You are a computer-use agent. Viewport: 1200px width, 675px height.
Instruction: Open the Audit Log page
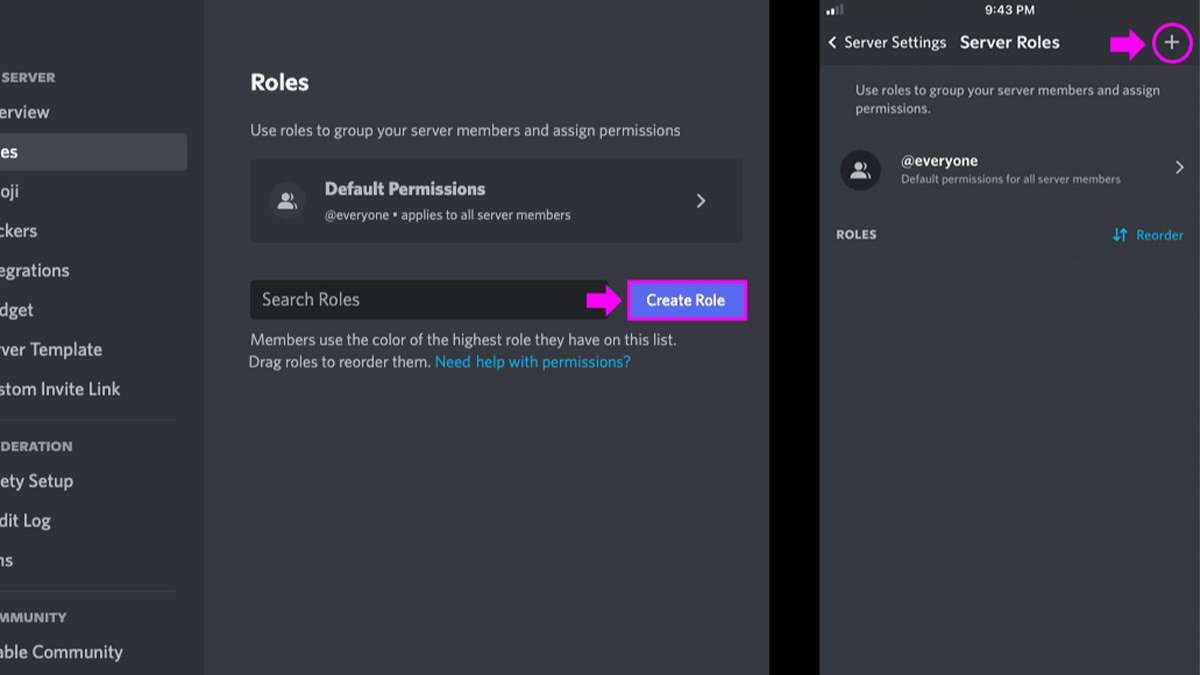point(27,520)
